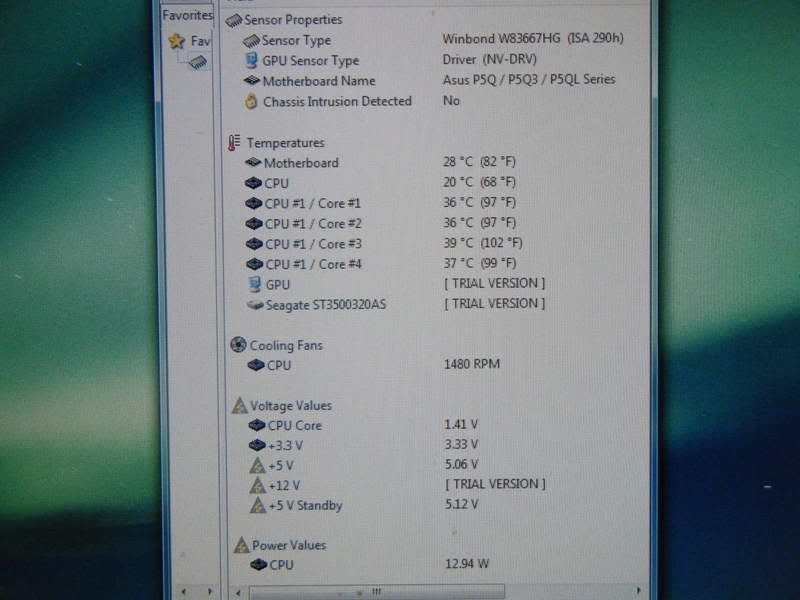
Task: Click the +12 V triangle icon
Action: coord(258,485)
